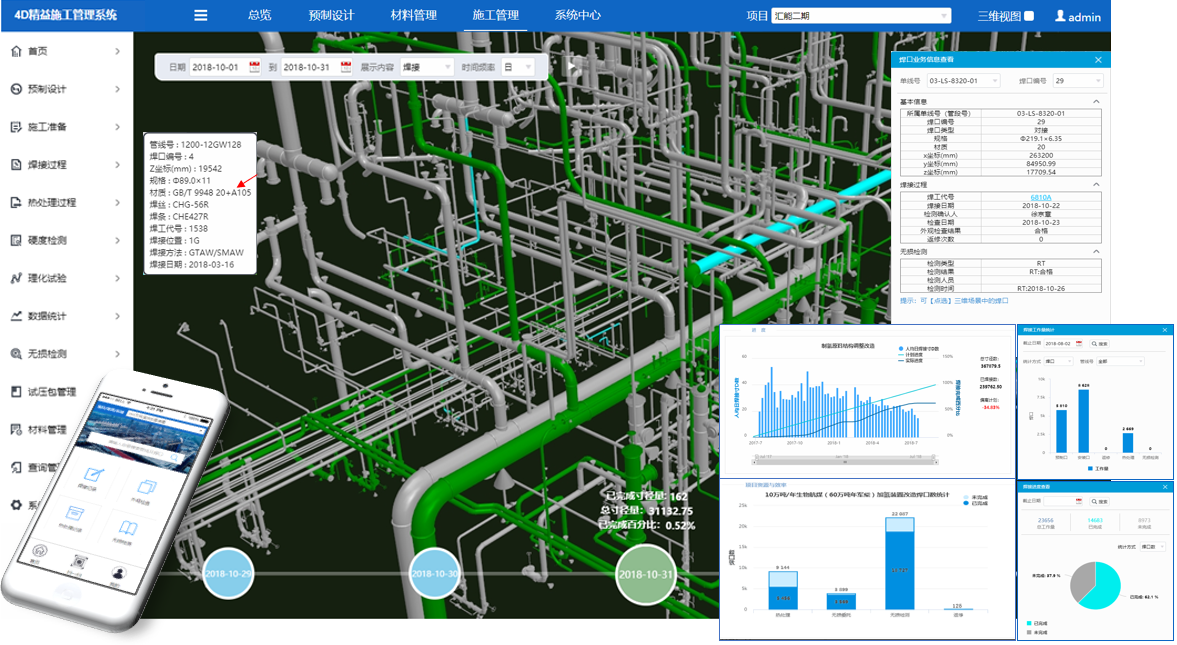Open the start date calendar icon picker

[254, 67]
